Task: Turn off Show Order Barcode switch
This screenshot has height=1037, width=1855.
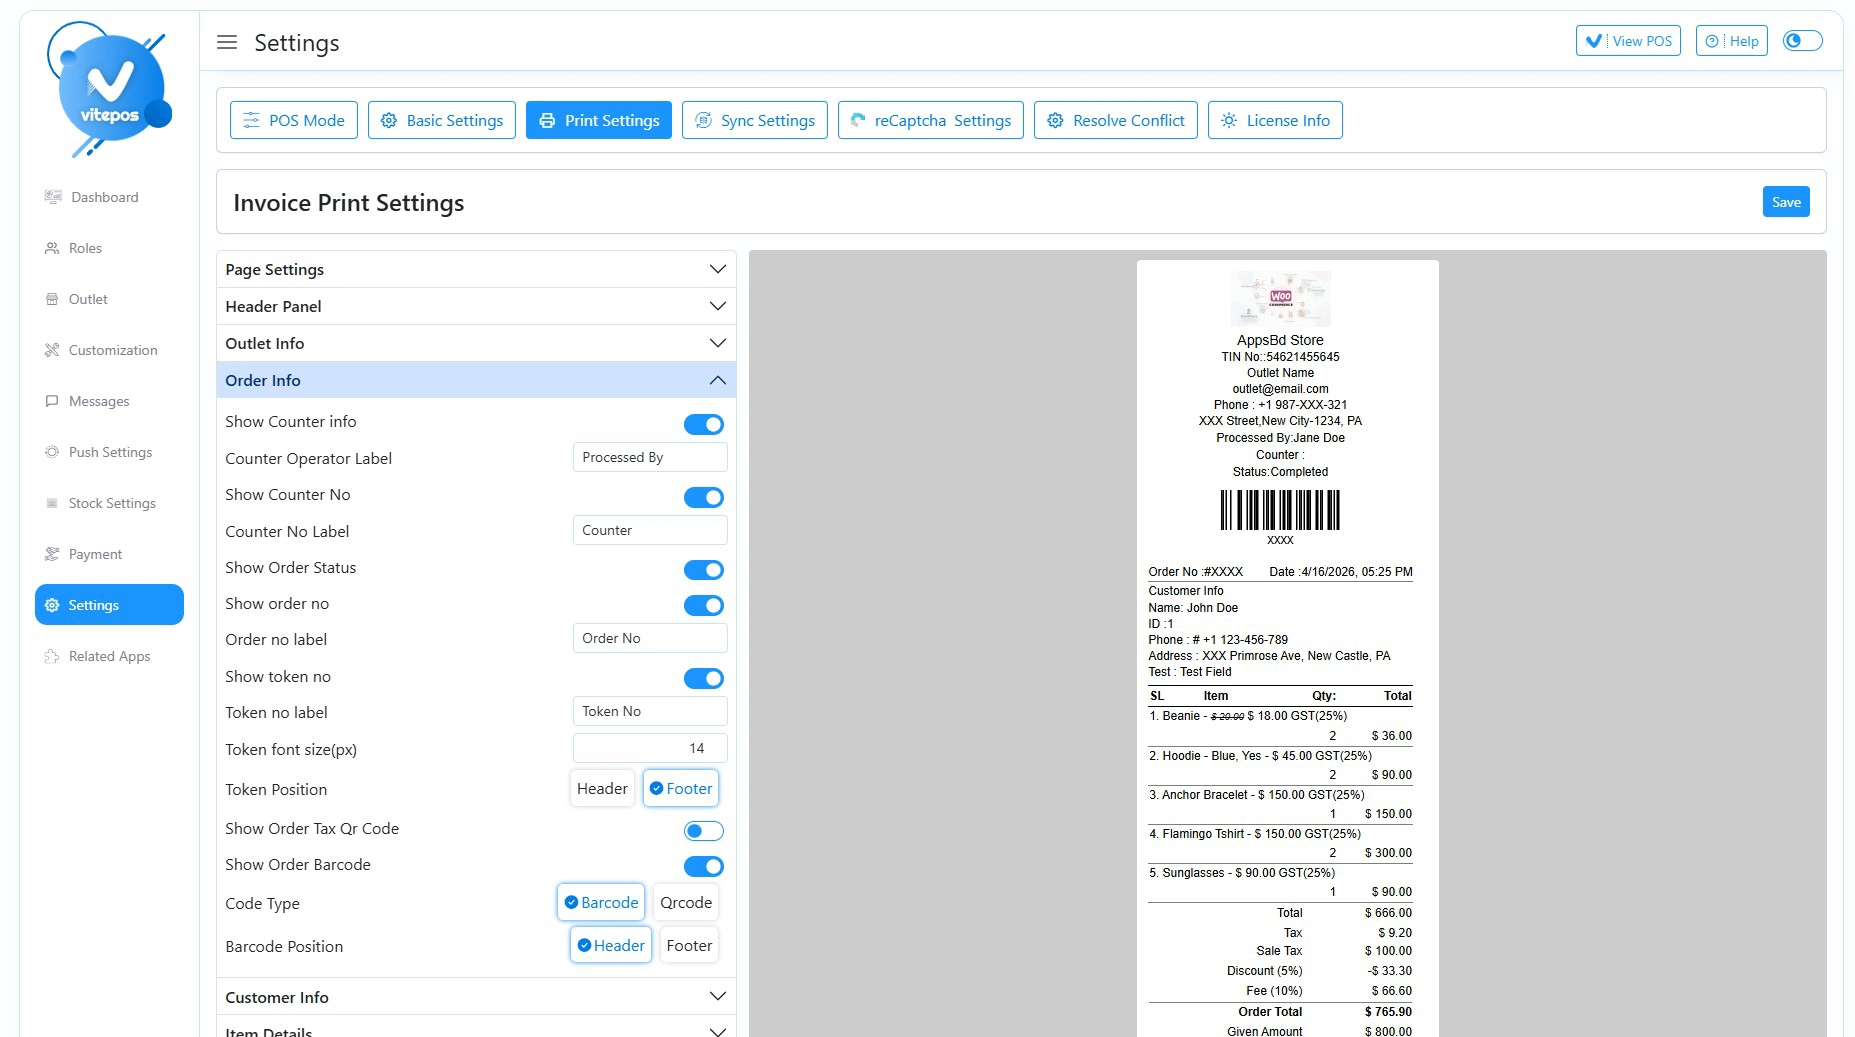Action: point(704,866)
